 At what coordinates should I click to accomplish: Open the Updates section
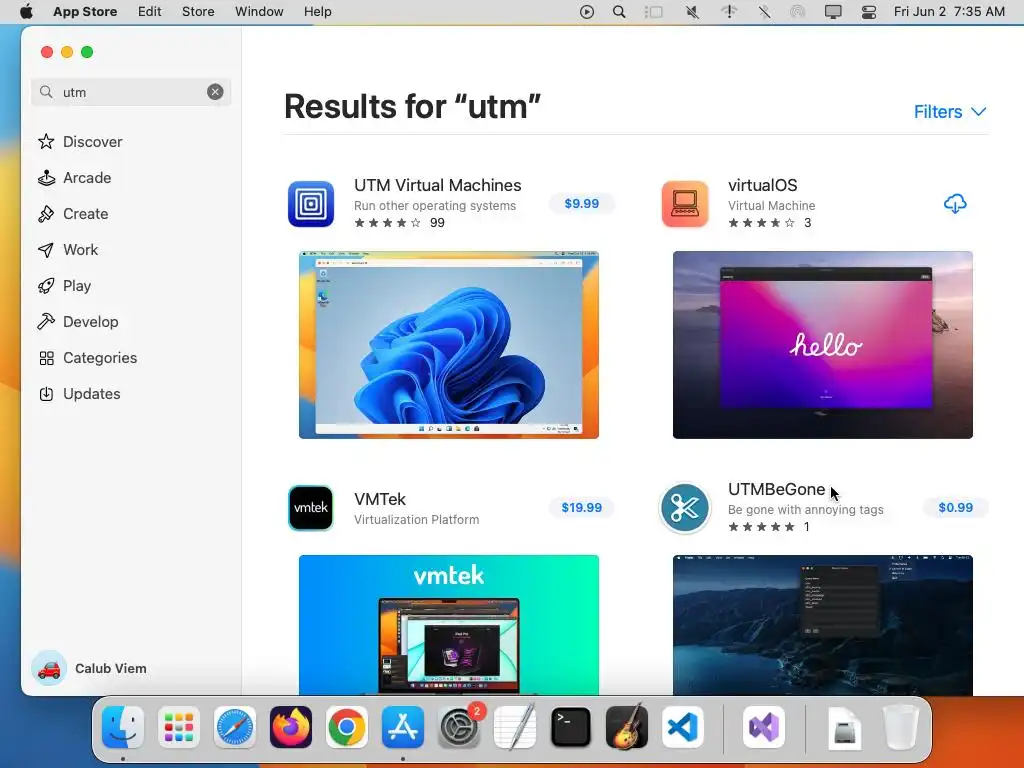79,394
